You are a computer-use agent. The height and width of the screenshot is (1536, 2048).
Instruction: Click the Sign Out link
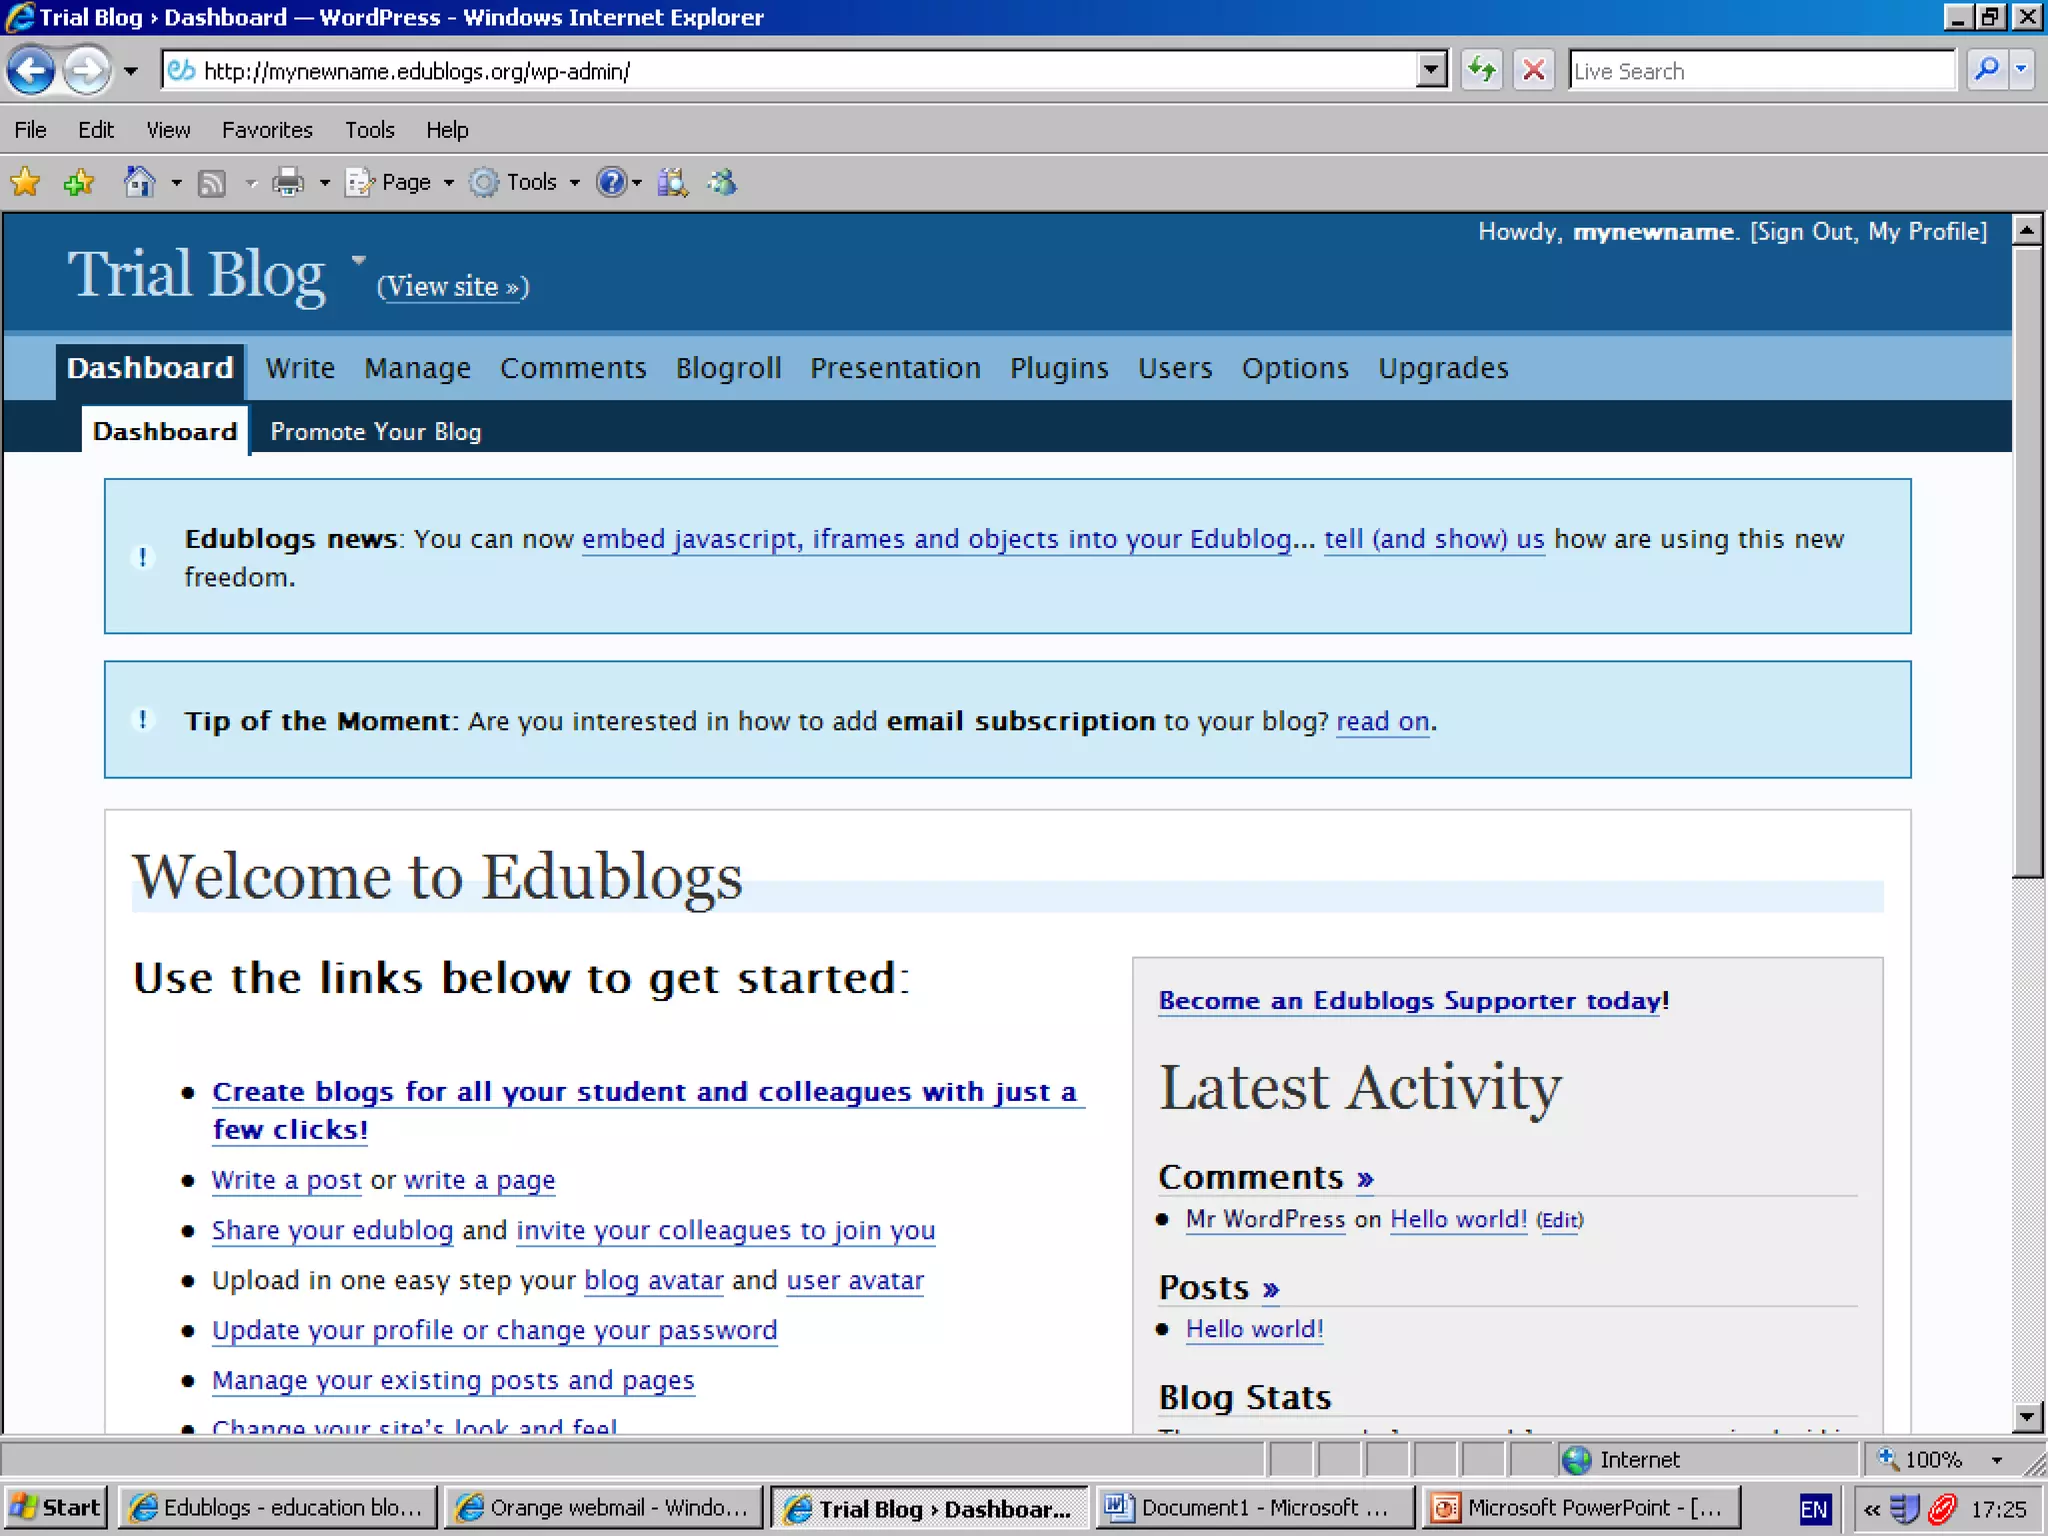tap(1804, 232)
